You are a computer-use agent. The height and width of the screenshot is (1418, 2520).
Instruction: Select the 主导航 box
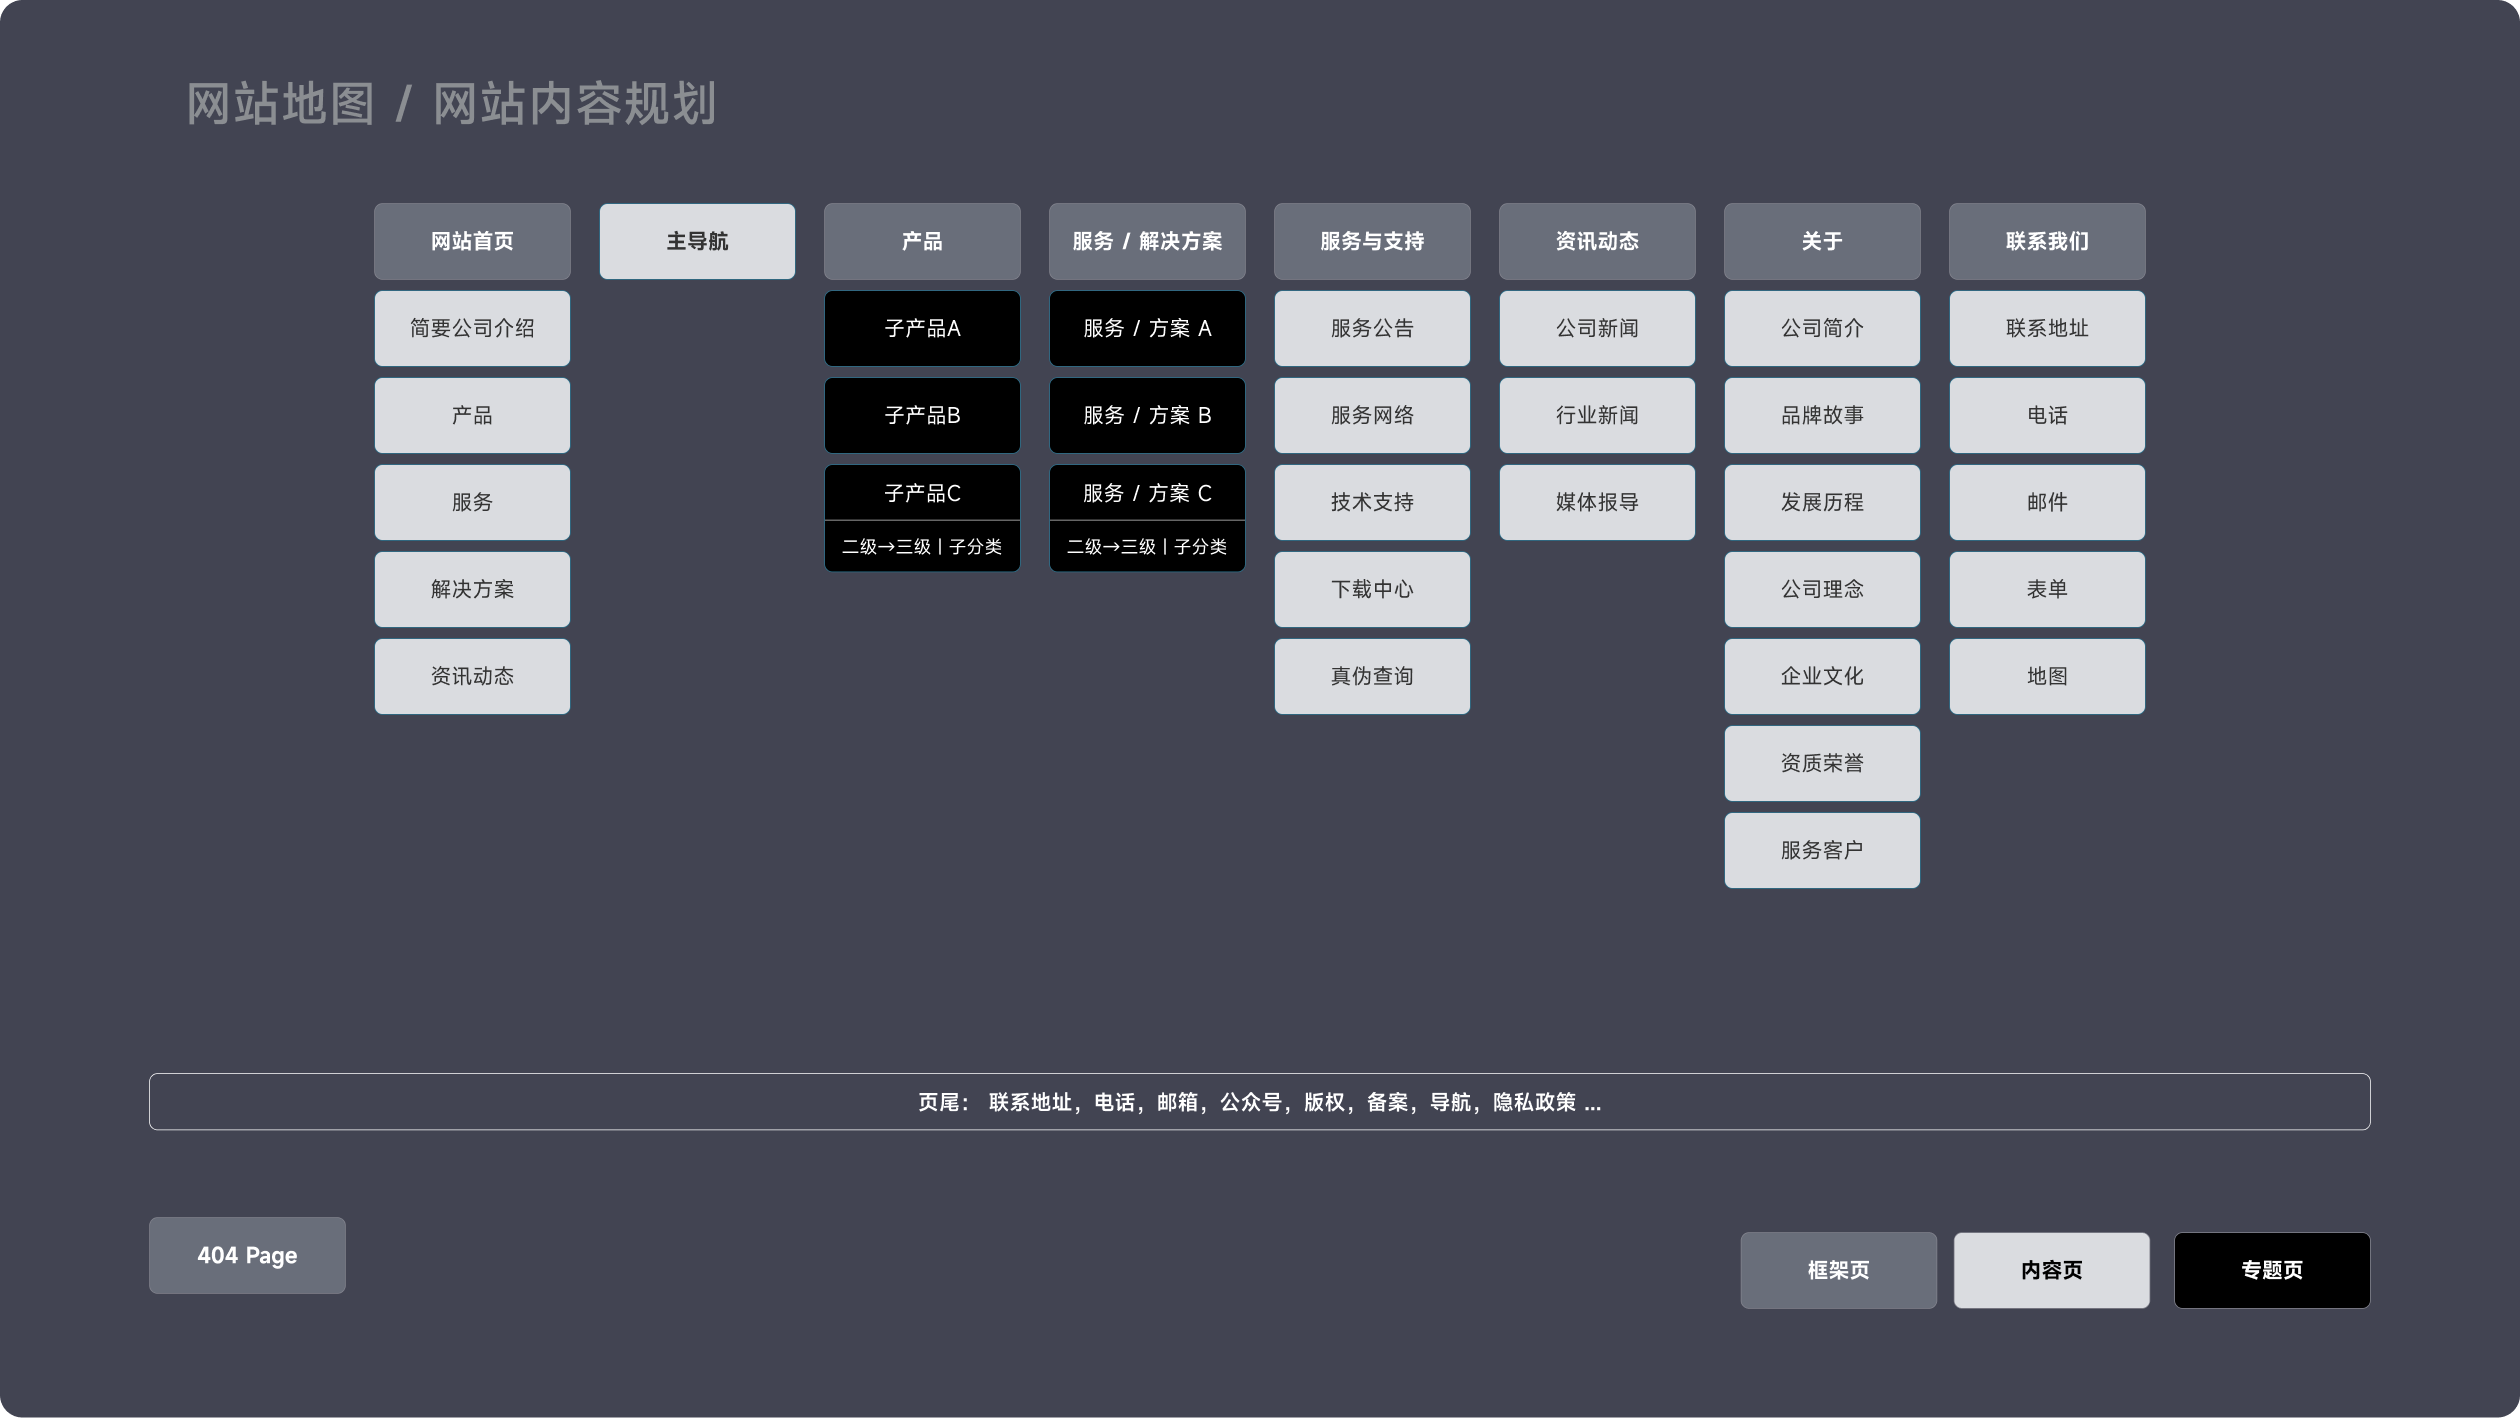(x=697, y=241)
